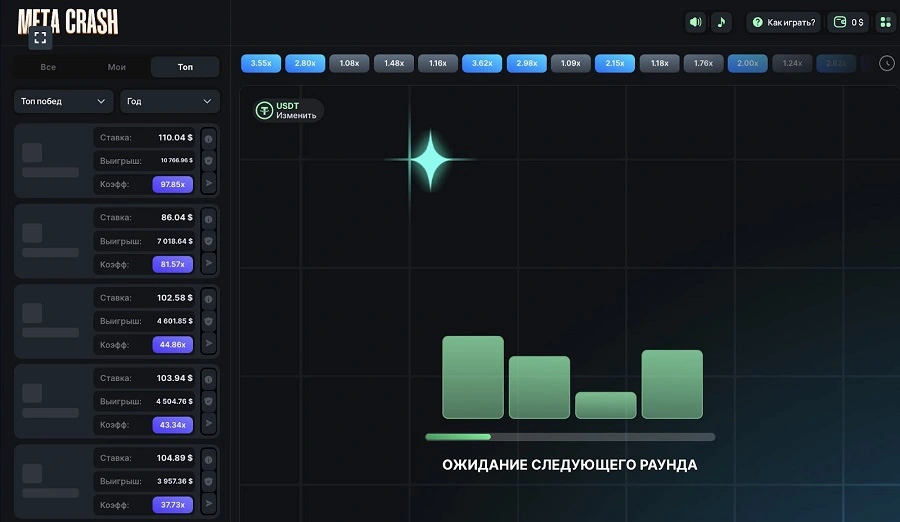Click the 3.62x history chip
The height and width of the screenshot is (522, 900).
482,63
